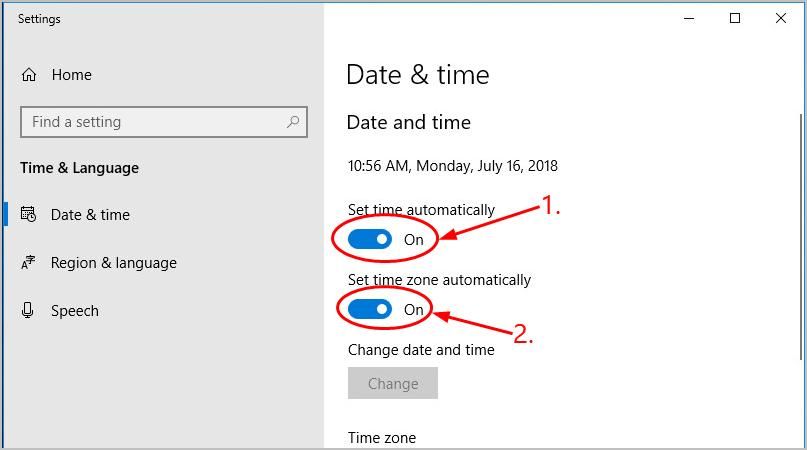
Task: Click the Date & time calendar-clock icon
Action: [x=29, y=215]
